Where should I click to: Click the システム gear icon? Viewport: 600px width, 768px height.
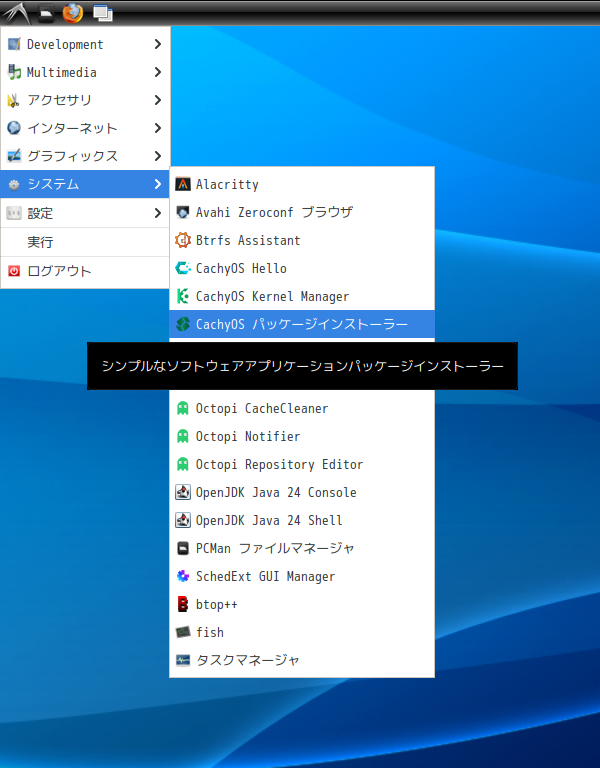pos(14,184)
